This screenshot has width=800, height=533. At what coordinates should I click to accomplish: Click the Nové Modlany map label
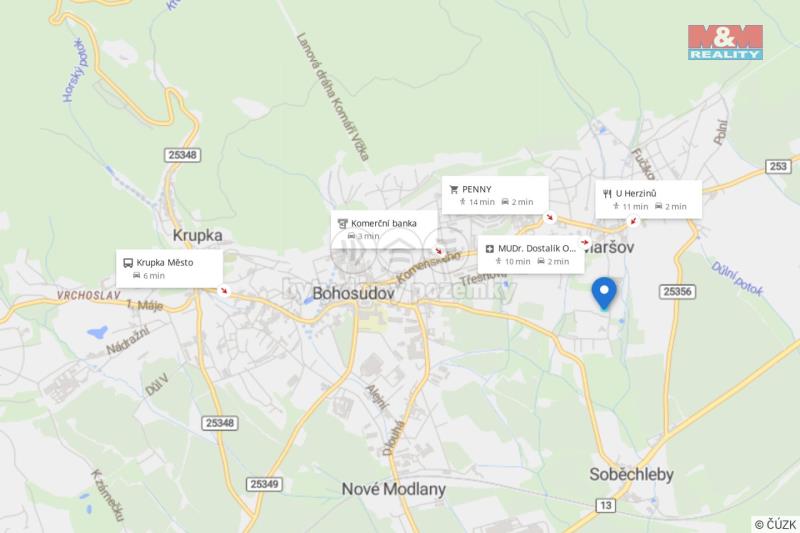393,489
